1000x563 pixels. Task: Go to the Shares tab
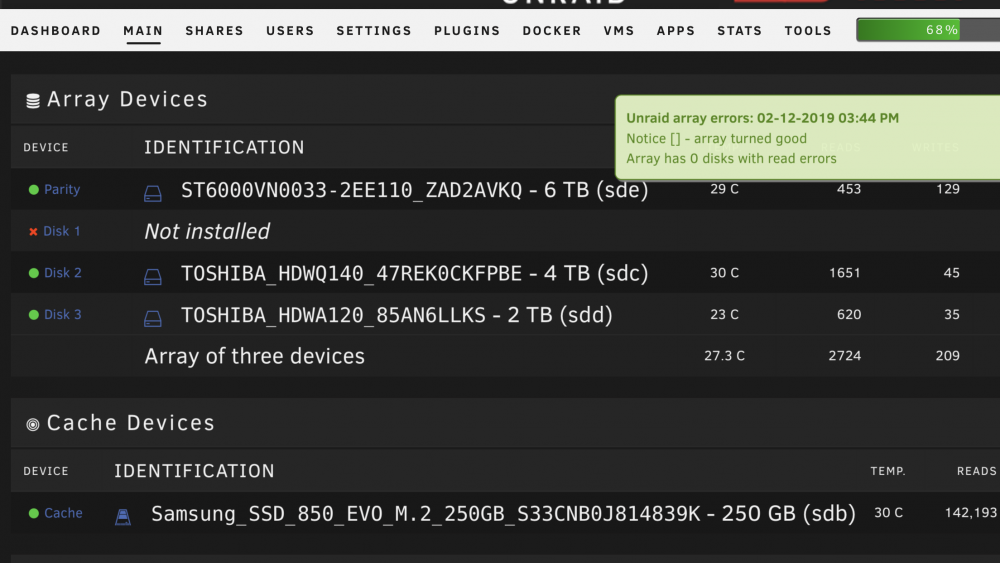click(x=214, y=31)
